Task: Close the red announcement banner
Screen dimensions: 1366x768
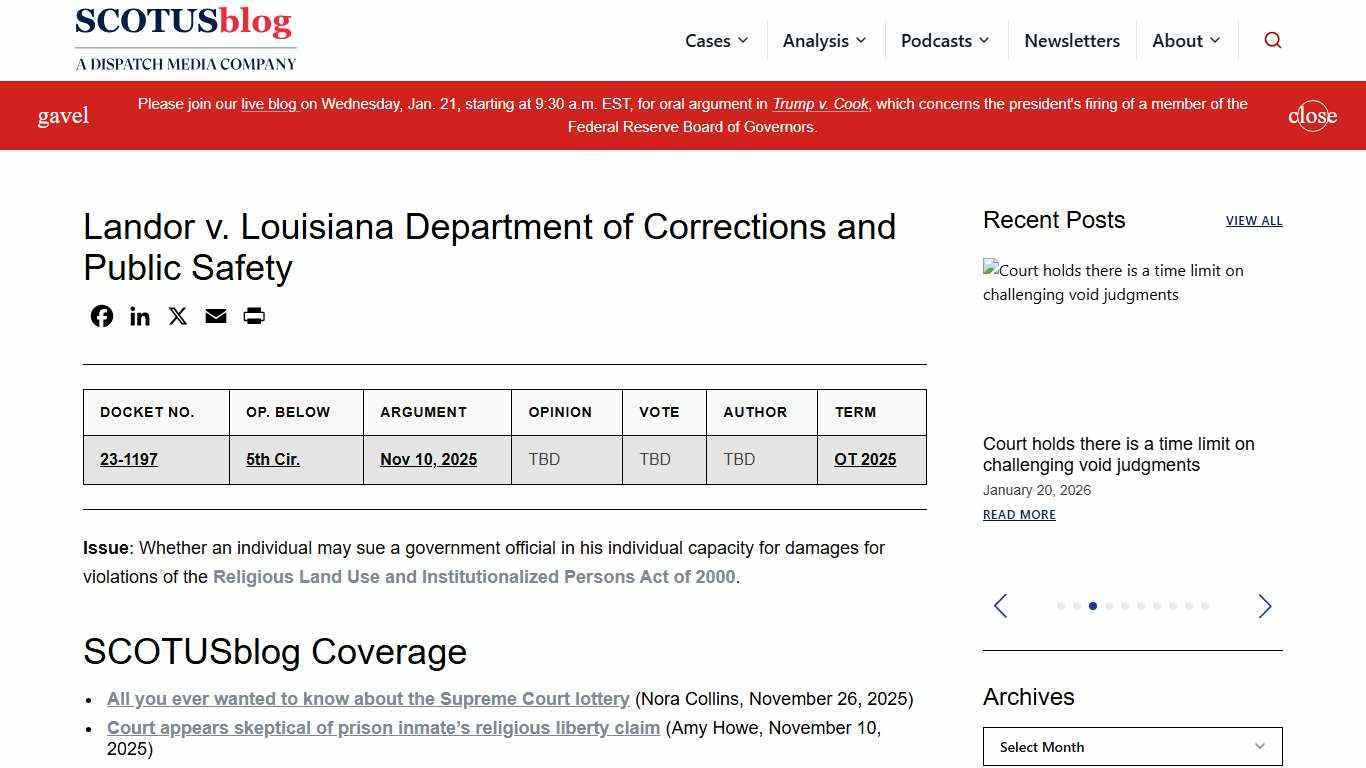Action: pos(1312,115)
